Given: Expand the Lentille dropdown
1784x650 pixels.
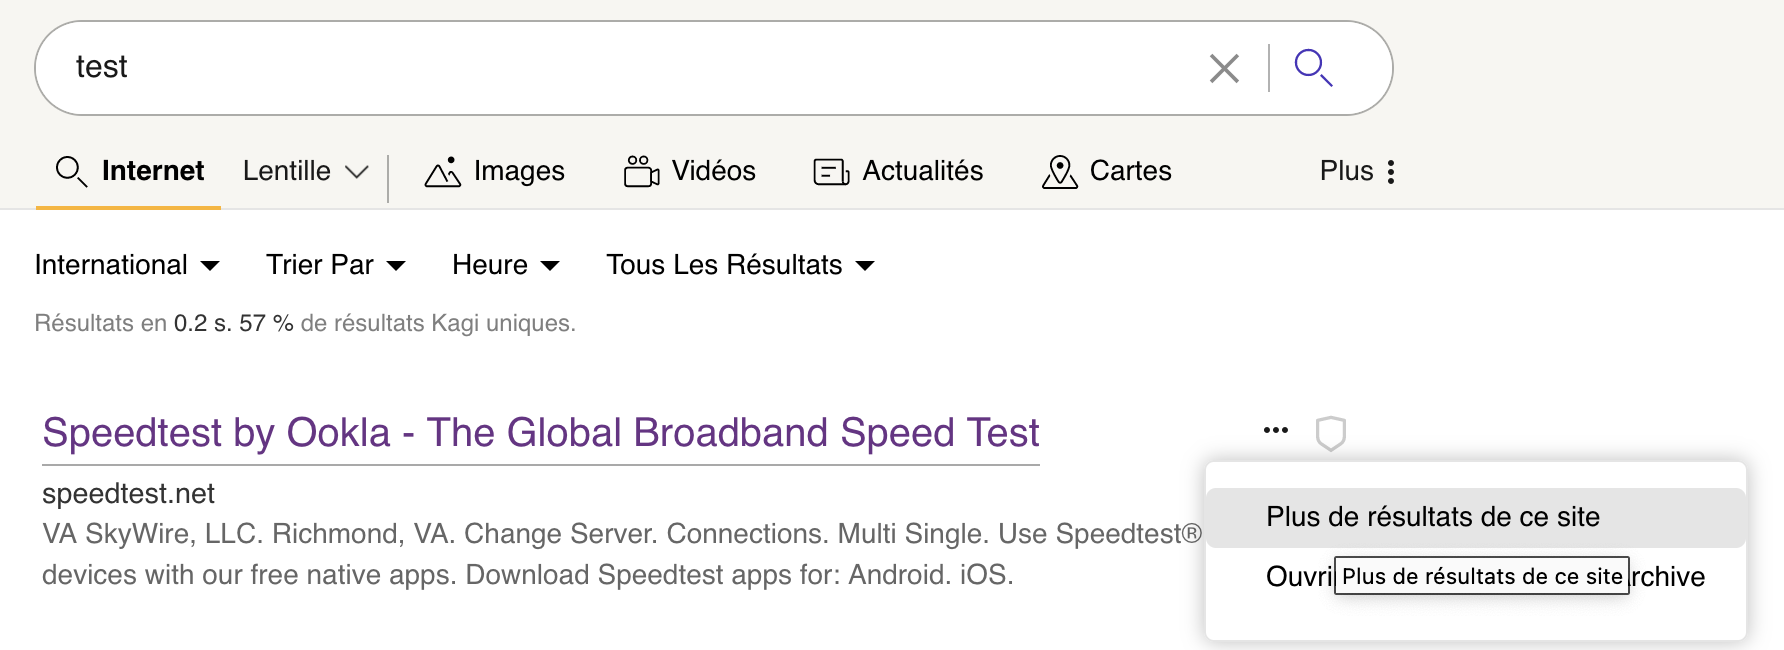Looking at the screenshot, I should 305,171.
